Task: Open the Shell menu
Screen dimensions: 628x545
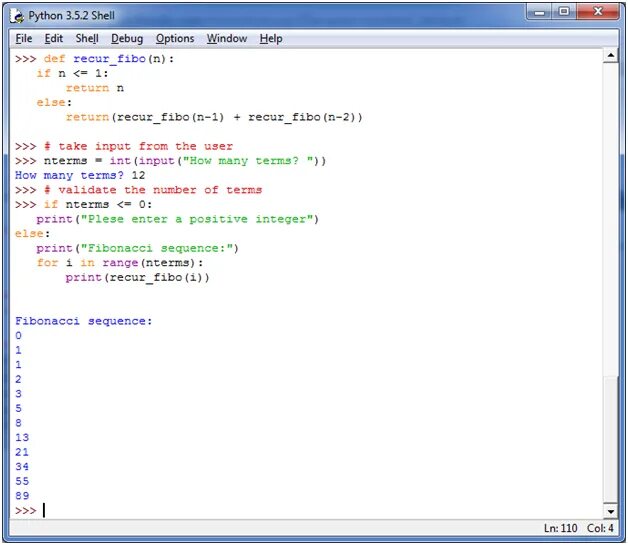Action: tap(87, 39)
